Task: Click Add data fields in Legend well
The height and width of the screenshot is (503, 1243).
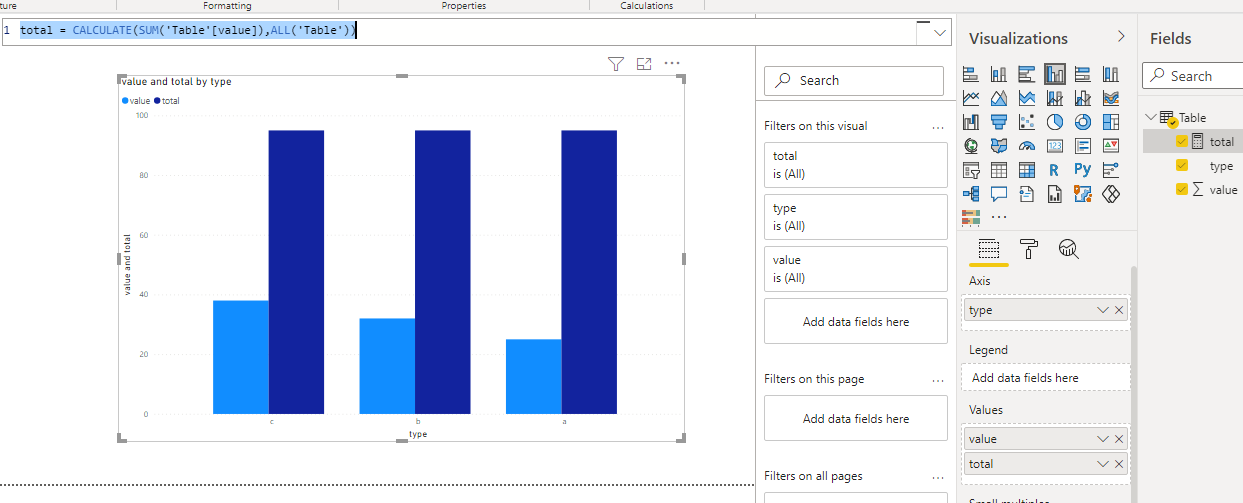Action: coord(1046,378)
